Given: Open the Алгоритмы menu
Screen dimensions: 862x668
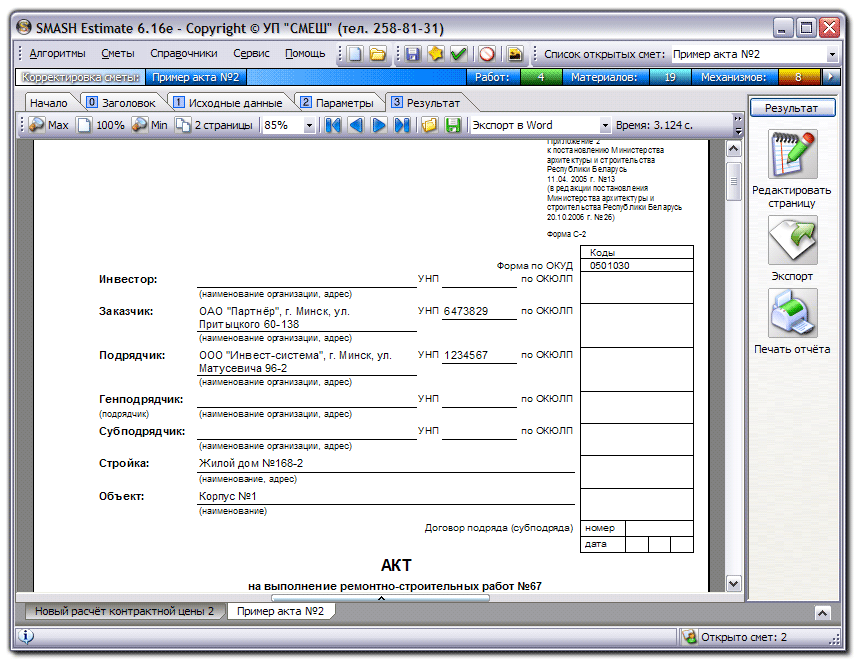Looking at the screenshot, I should pos(57,53).
